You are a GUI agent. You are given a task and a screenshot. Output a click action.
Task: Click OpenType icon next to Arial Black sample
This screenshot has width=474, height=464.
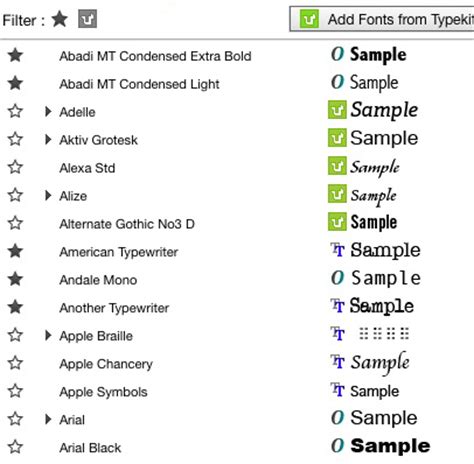[x=337, y=446]
